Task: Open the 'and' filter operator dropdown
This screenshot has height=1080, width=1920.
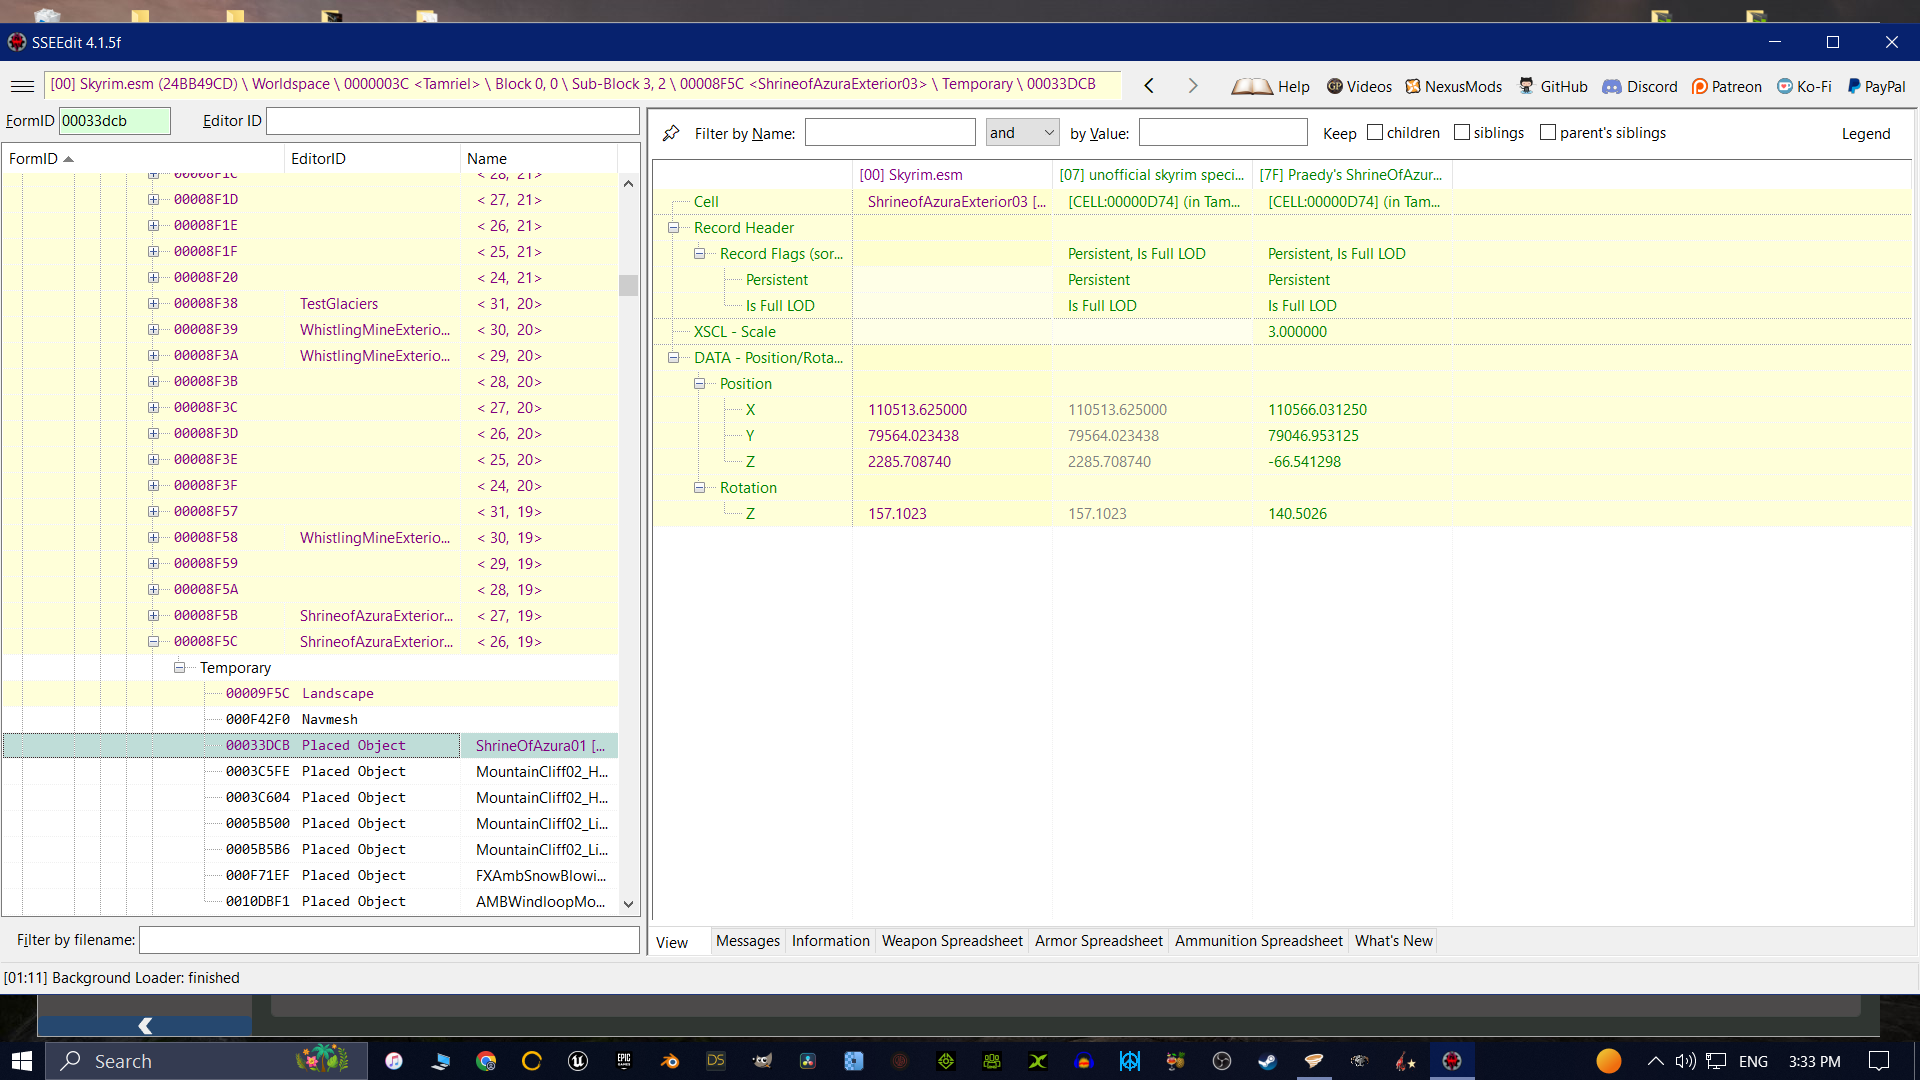Action: (x=1022, y=132)
